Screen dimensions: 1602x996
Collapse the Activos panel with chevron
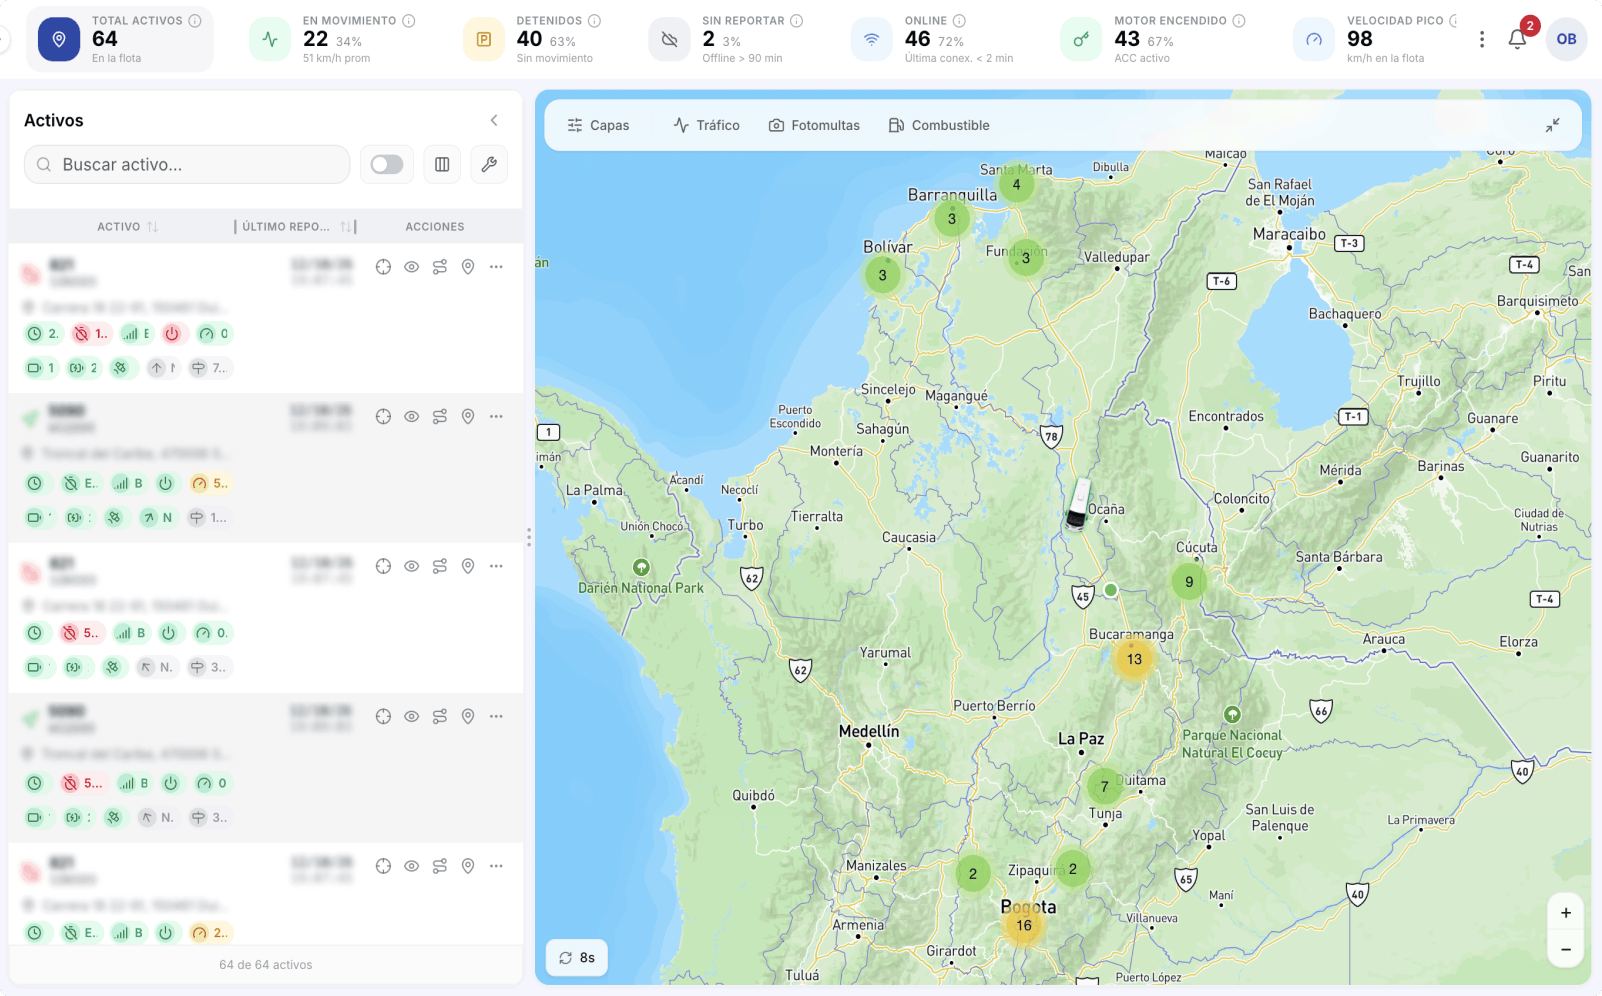point(494,120)
